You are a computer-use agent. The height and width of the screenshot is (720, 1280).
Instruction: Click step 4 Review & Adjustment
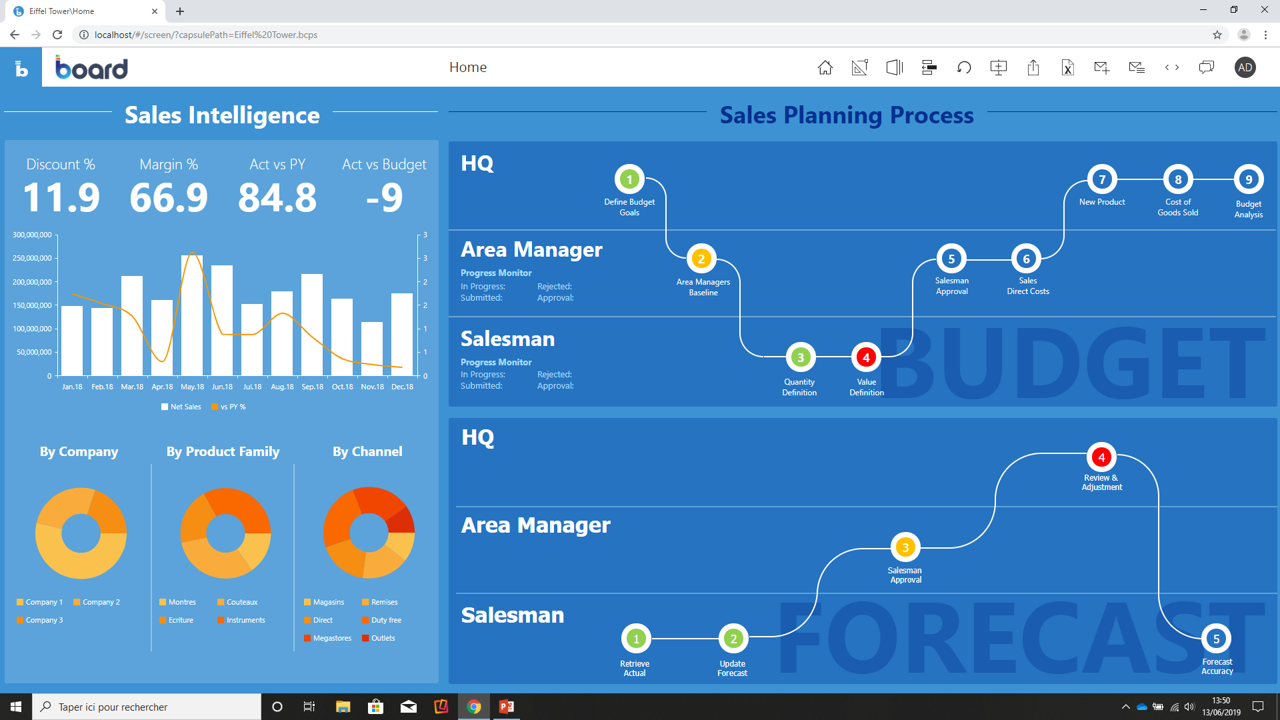coord(1101,458)
